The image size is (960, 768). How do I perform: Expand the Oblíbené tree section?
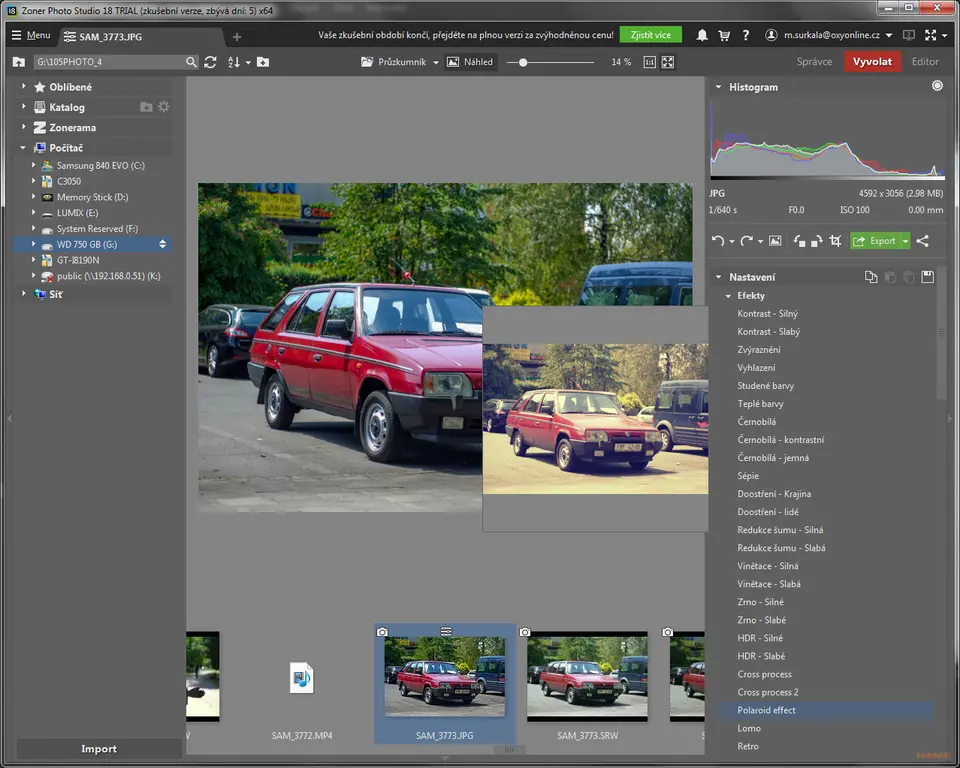[24, 87]
